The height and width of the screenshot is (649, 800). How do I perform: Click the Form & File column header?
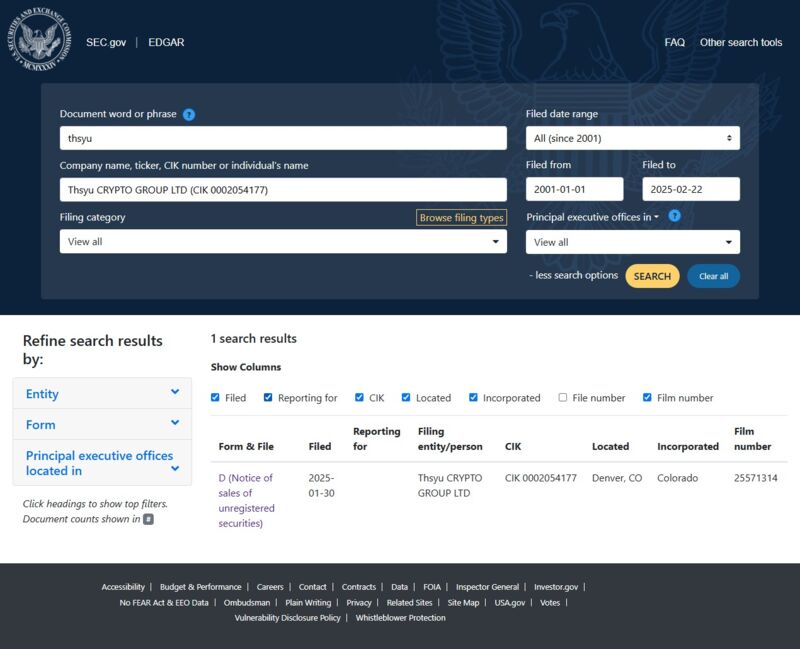pyautogui.click(x=246, y=446)
